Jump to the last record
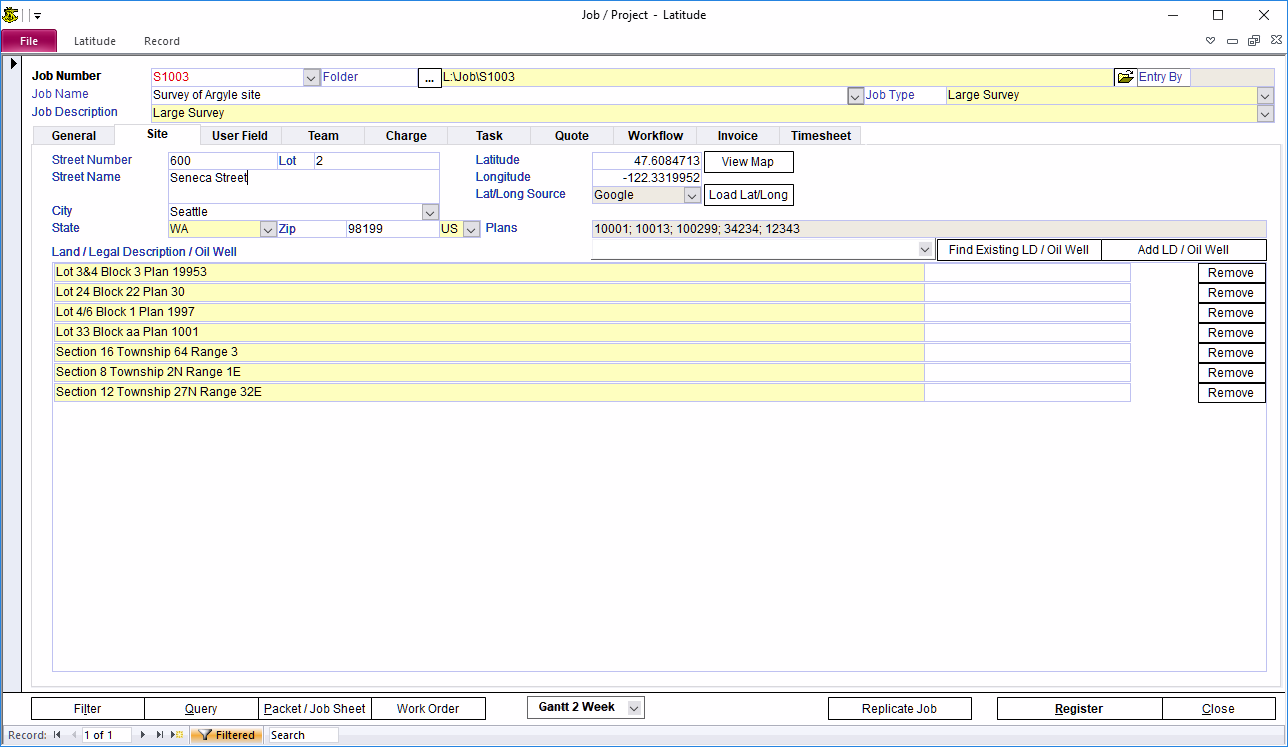1288x747 pixels. pyautogui.click(x=160, y=735)
